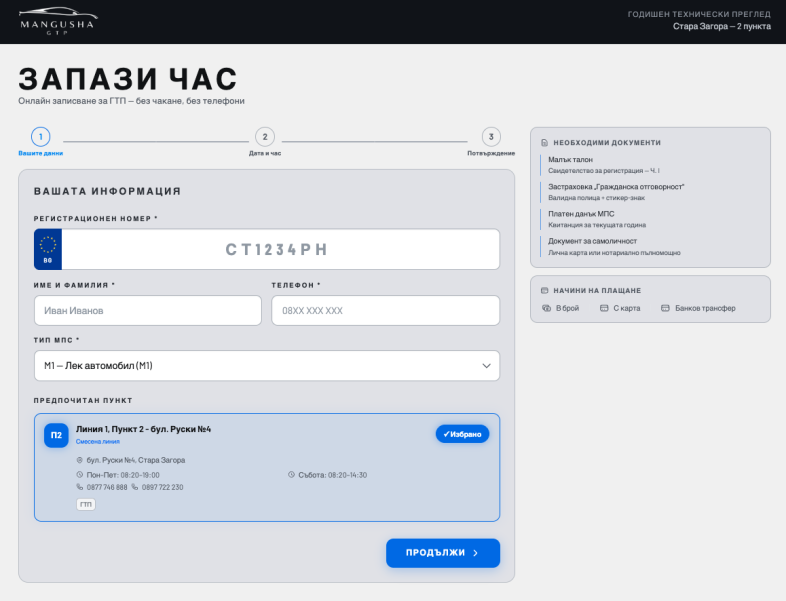
Task: Click phone number 0897 722 230
Action: point(162,487)
